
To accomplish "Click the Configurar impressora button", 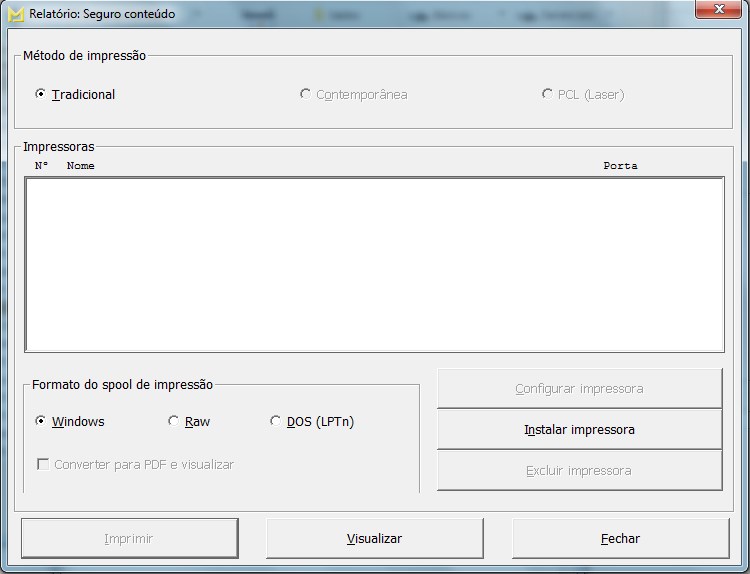I will click(579, 388).
